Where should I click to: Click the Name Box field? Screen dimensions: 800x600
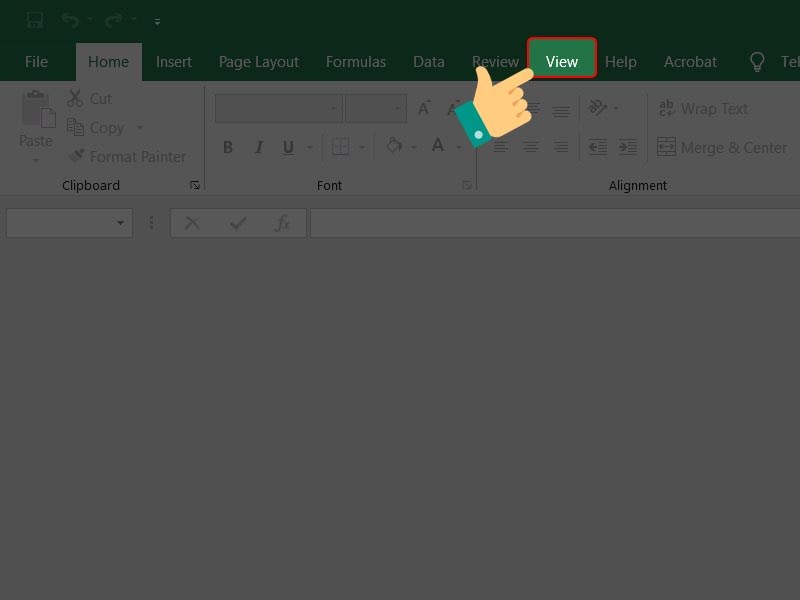(x=69, y=222)
